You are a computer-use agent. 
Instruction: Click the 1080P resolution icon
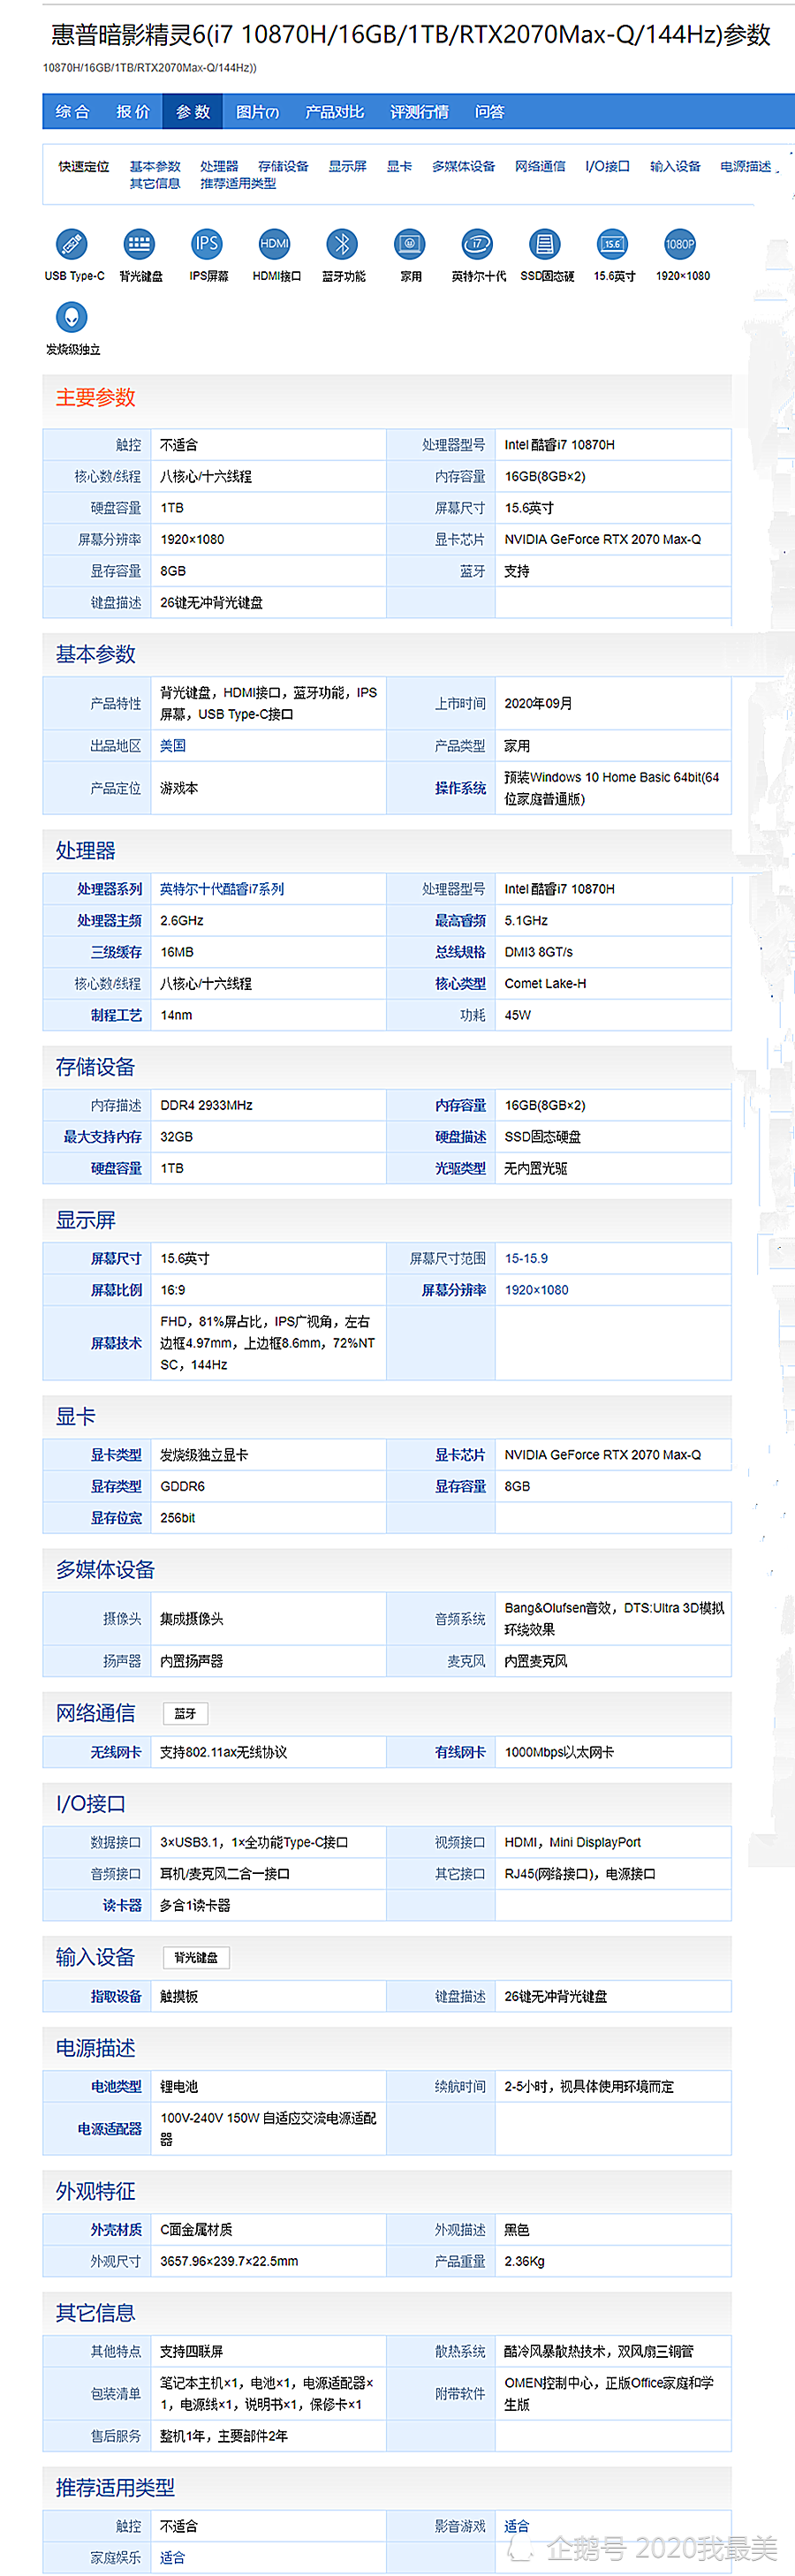pyautogui.click(x=680, y=244)
